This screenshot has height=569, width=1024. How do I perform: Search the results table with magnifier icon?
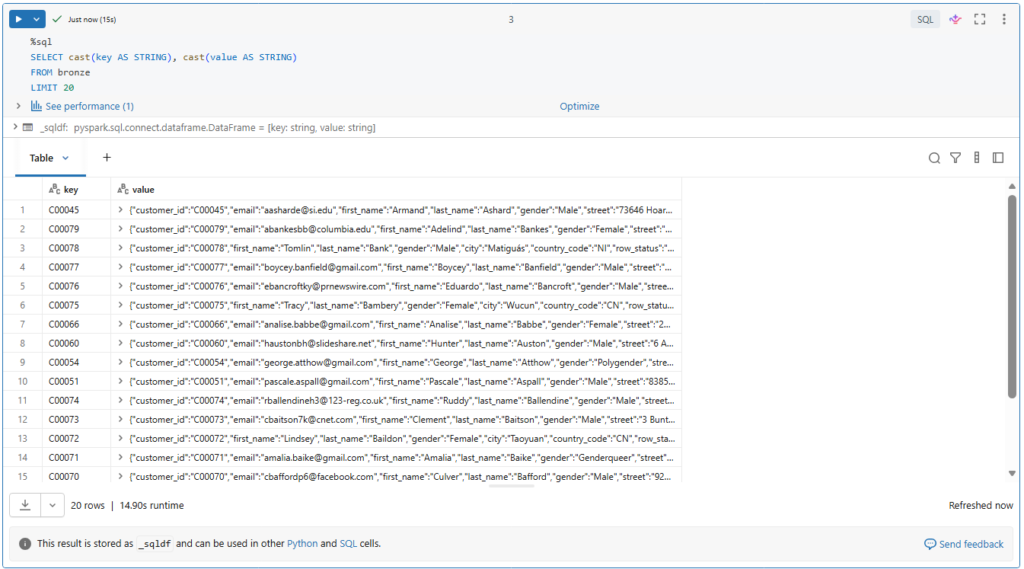coord(934,158)
